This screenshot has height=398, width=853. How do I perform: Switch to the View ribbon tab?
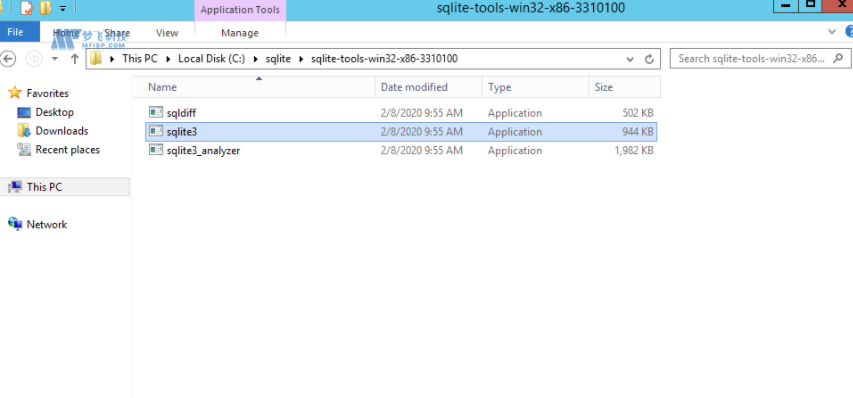(x=167, y=33)
